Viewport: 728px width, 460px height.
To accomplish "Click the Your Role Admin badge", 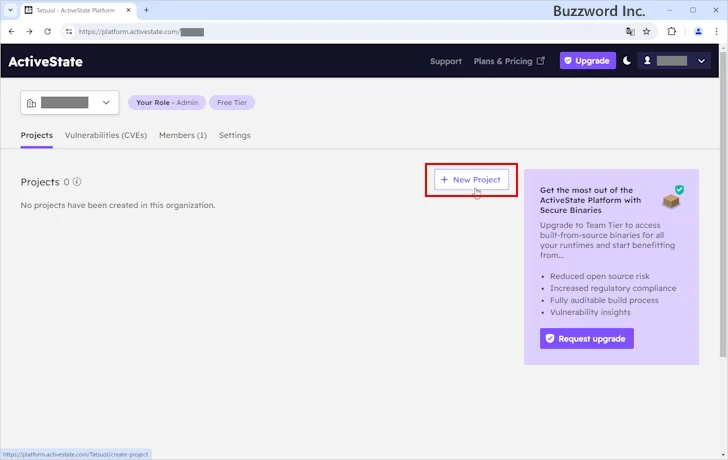I will 167,103.
